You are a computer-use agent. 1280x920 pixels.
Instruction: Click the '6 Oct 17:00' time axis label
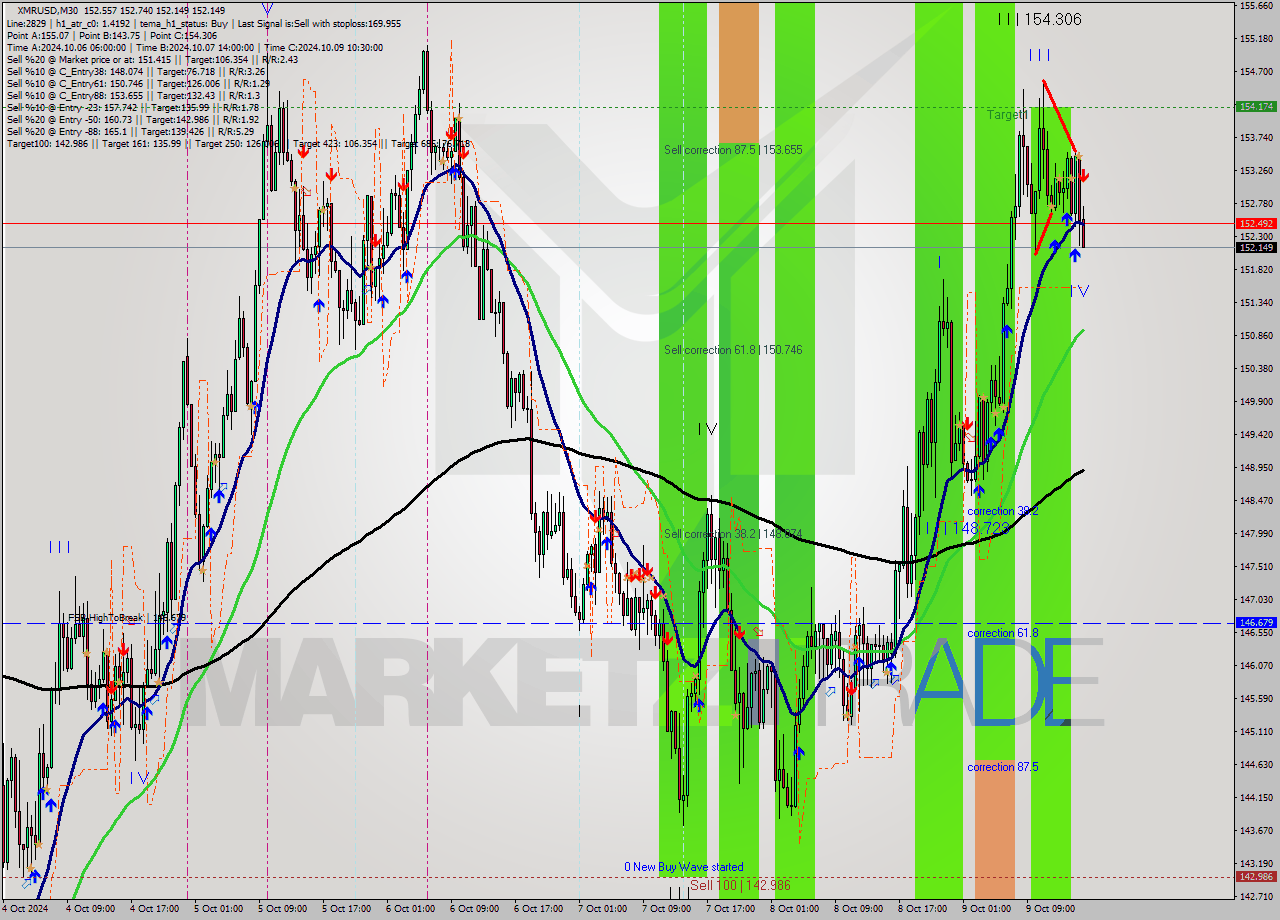pyautogui.click(x=540, y=909)
